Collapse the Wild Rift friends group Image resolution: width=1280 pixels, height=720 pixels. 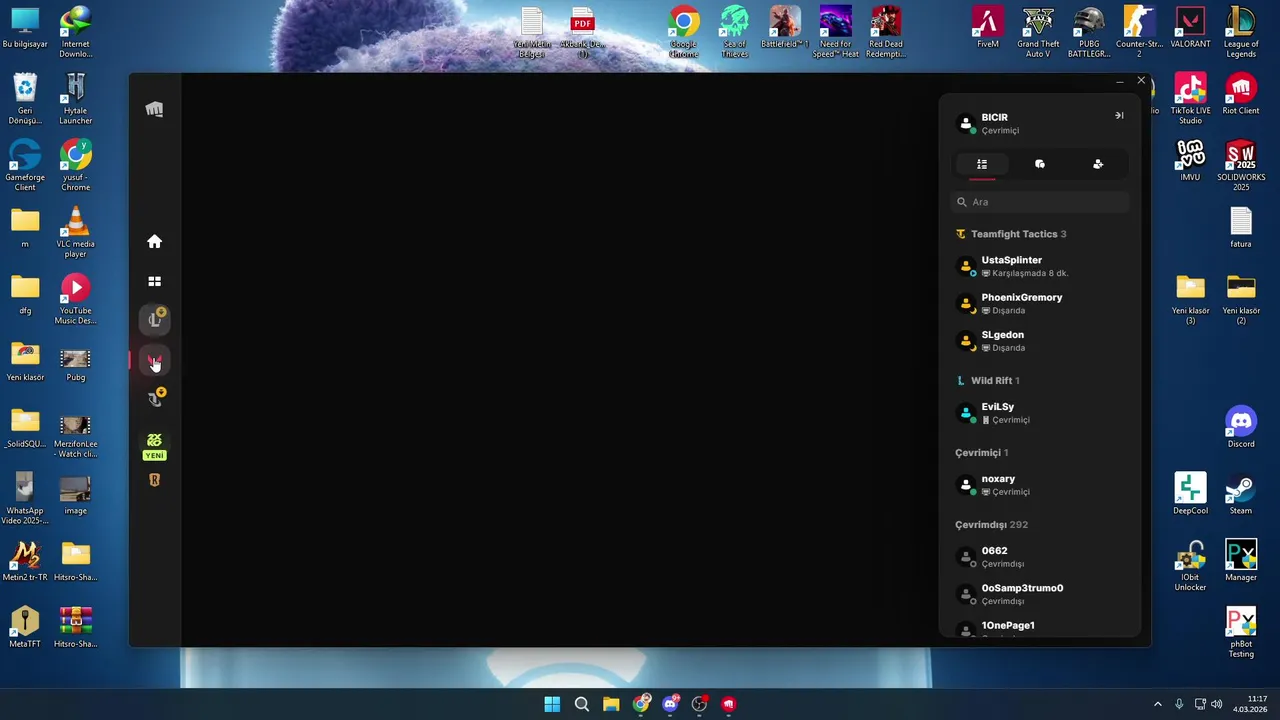point(988,380)
